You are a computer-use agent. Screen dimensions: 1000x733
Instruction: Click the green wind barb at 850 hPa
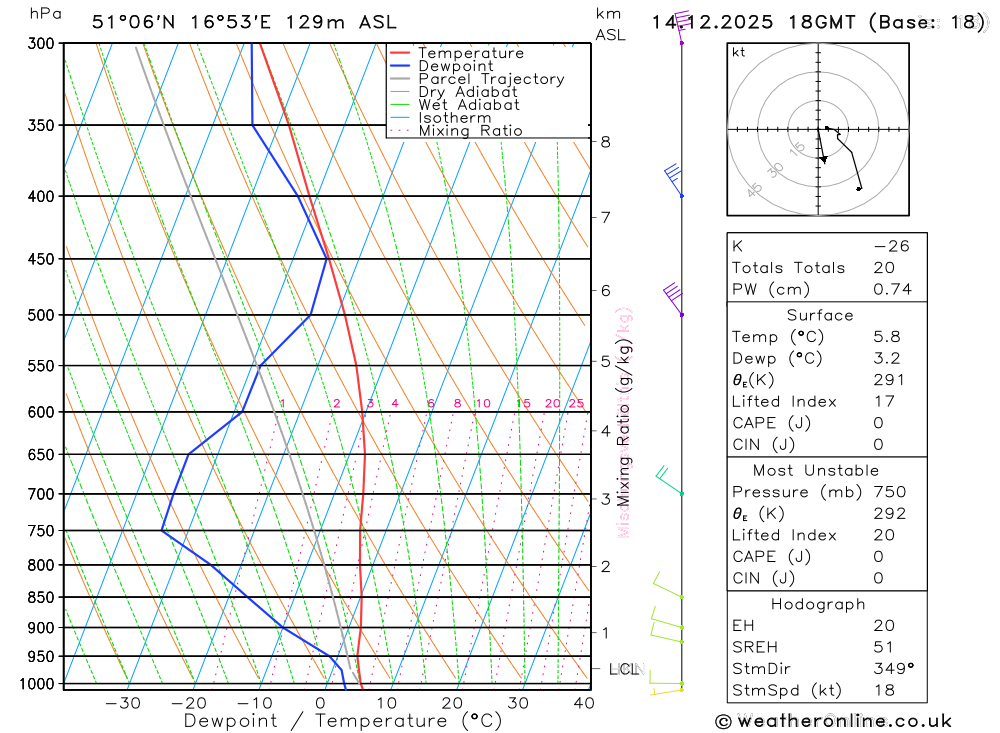(x=668, y=585)
